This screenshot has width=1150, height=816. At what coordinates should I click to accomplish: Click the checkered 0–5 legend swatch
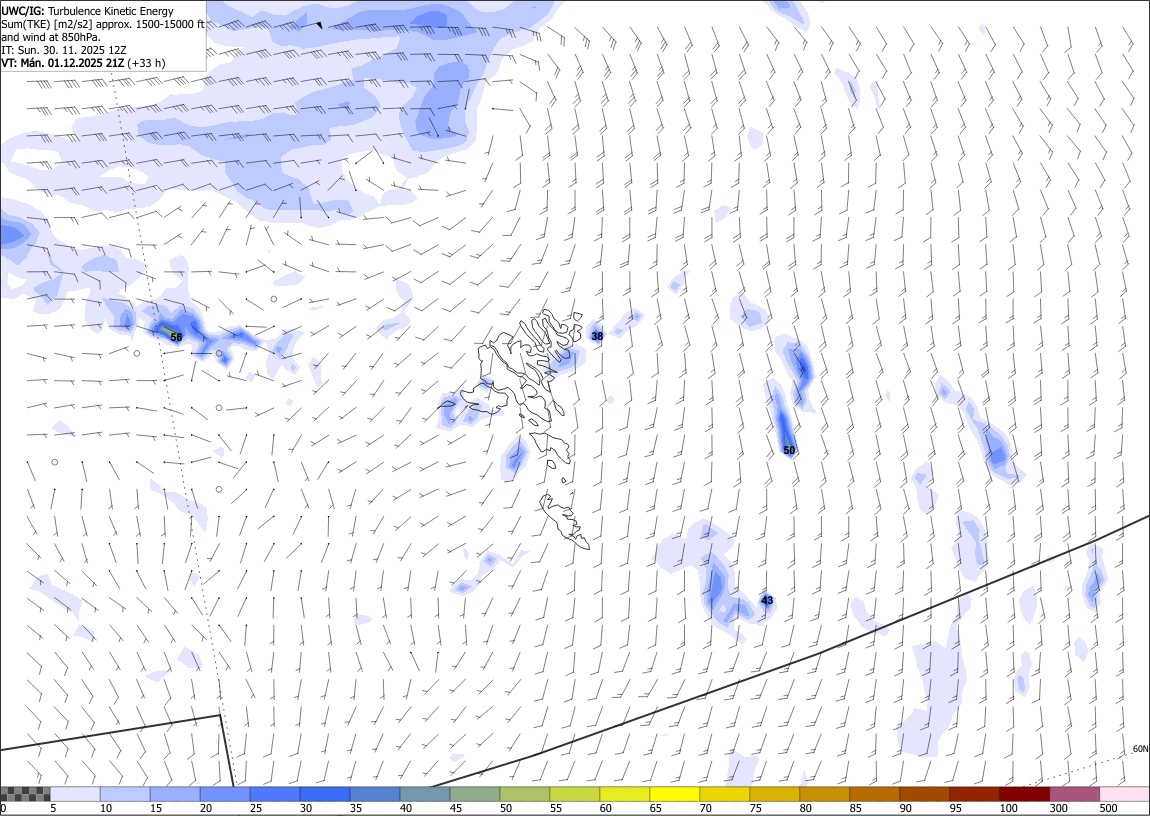point(26,794)
